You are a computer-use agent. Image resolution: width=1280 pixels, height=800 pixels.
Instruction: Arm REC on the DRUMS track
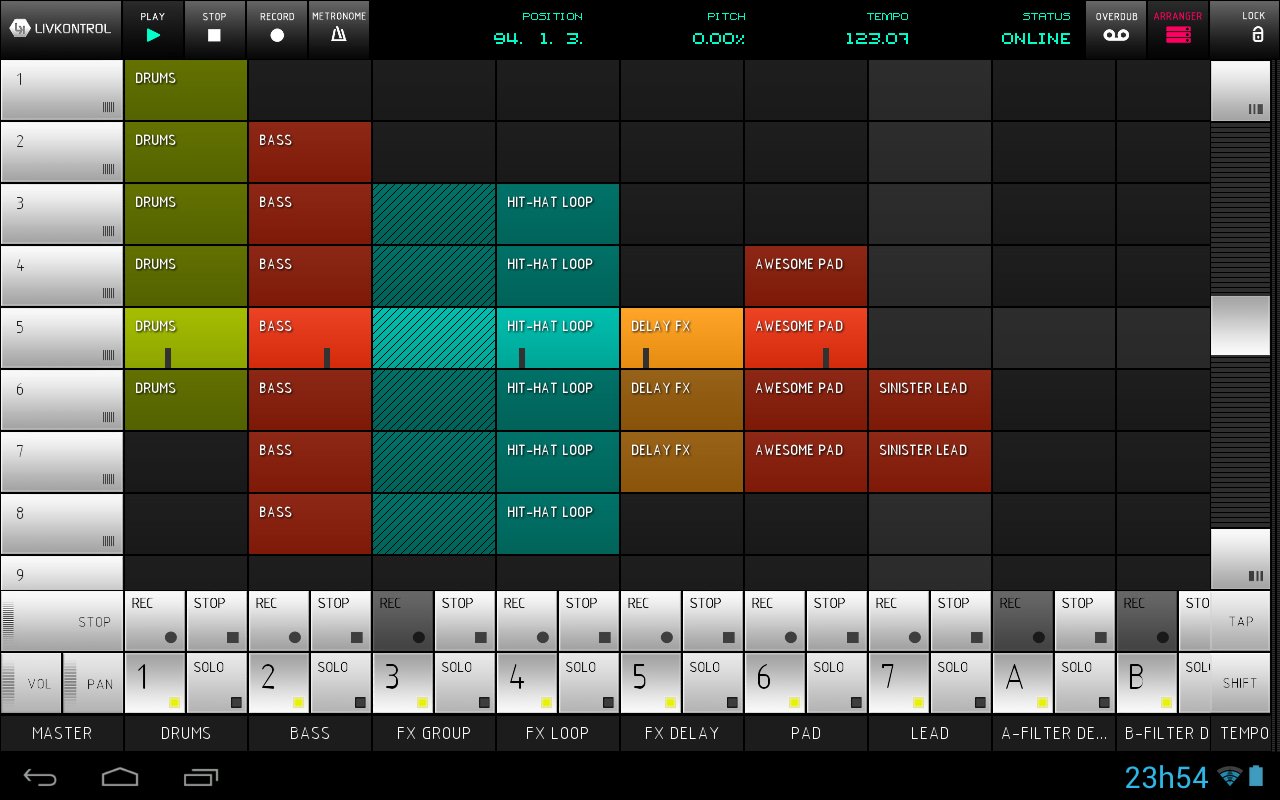155,621
